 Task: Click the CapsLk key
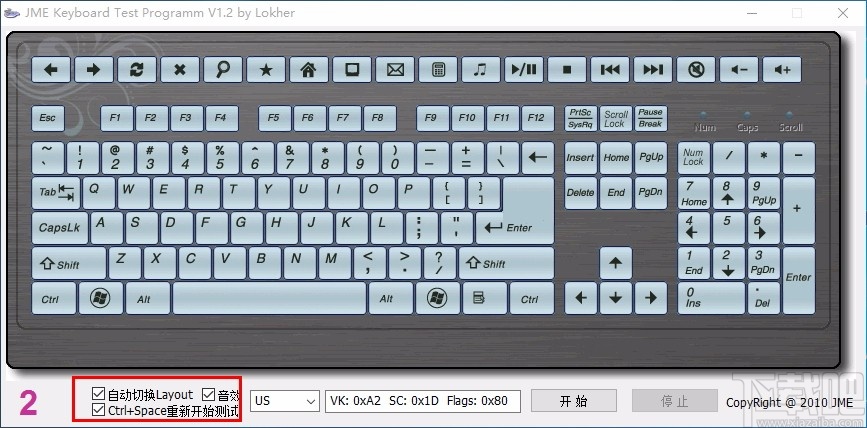[60, 228]
